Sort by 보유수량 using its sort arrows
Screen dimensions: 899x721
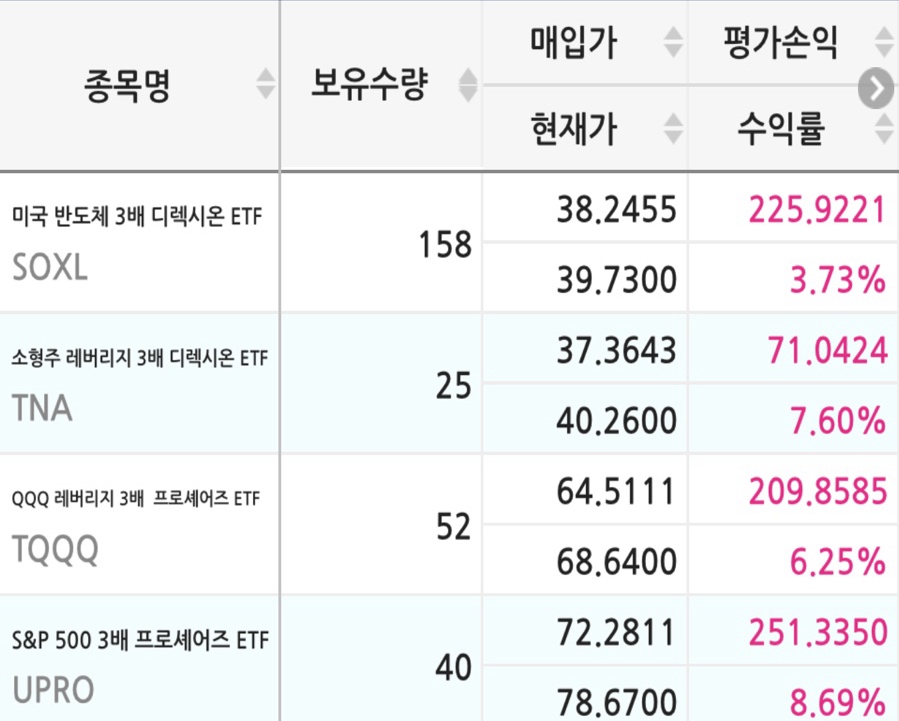tap(468, 85)
